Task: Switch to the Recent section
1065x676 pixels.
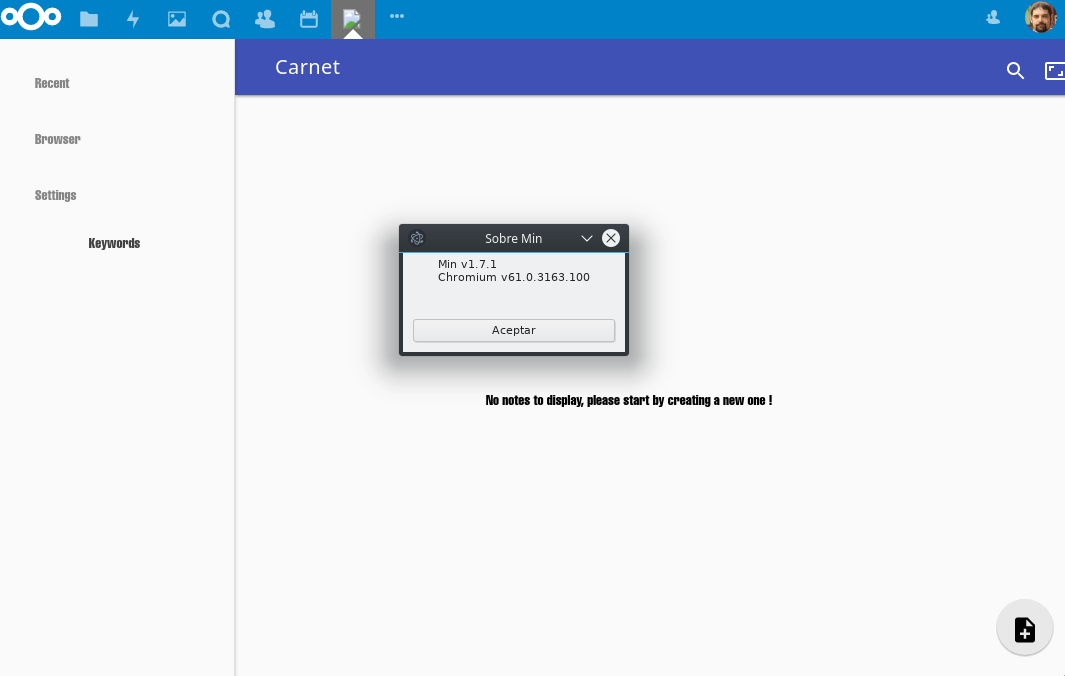Action: [x=52, y=83]
